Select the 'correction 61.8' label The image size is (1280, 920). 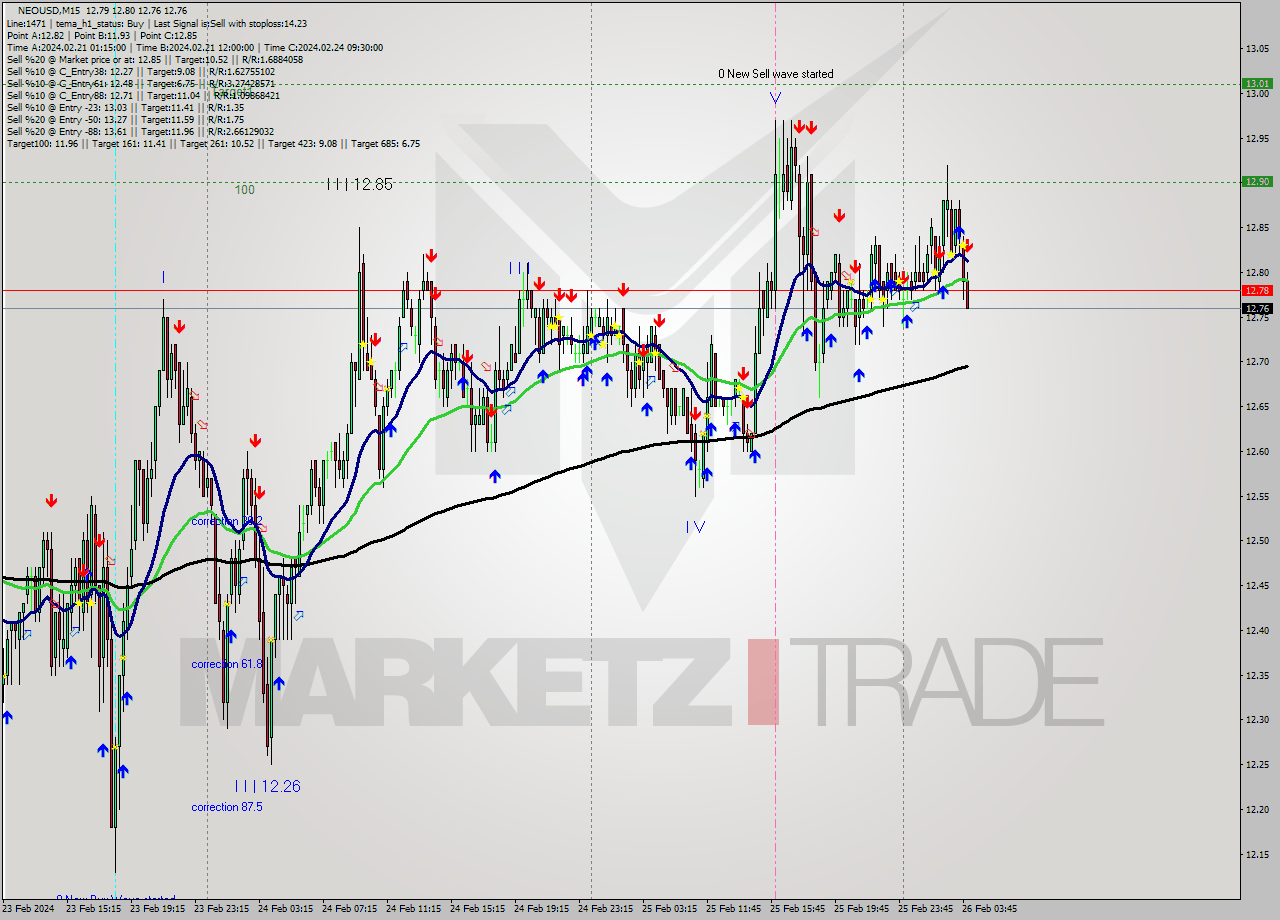227,664
